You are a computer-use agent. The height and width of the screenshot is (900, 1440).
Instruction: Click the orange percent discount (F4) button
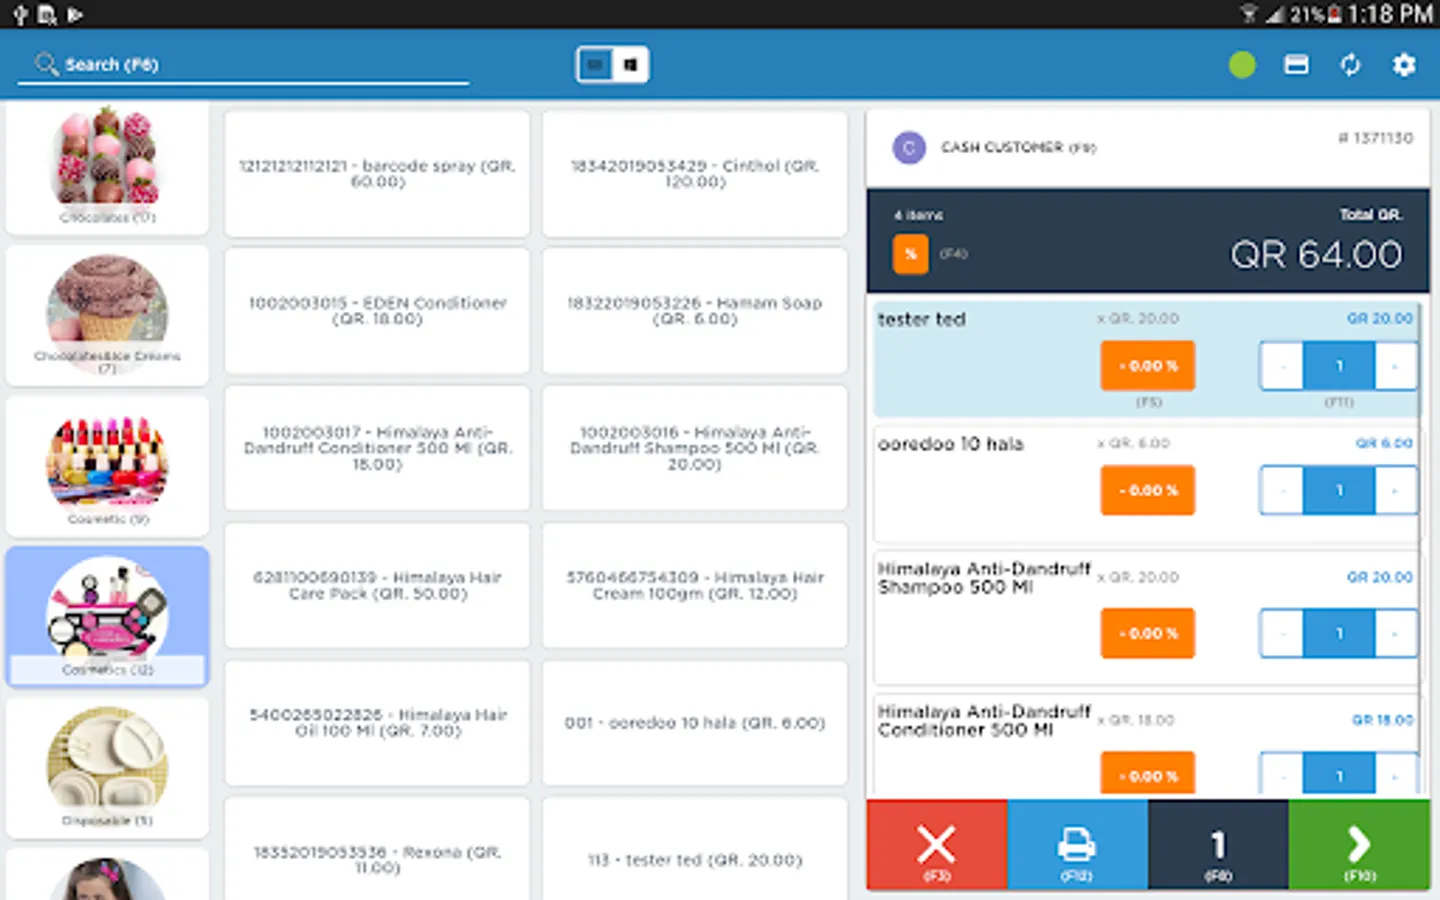point(910,254)
